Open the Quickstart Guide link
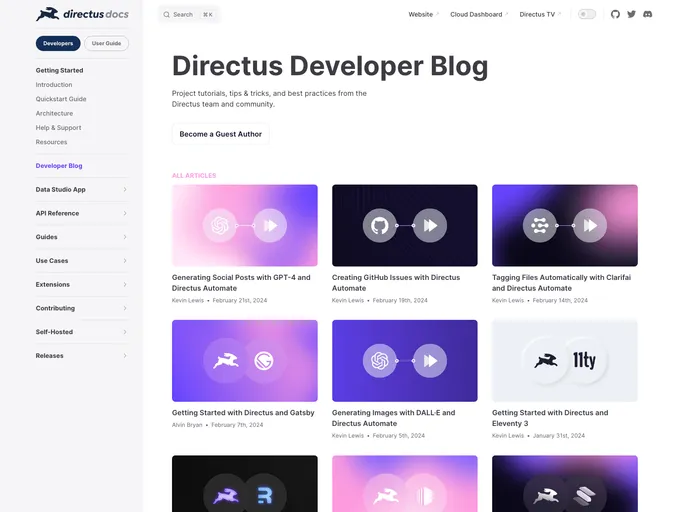Screen dimensions: 688x512 pos(61,99)
